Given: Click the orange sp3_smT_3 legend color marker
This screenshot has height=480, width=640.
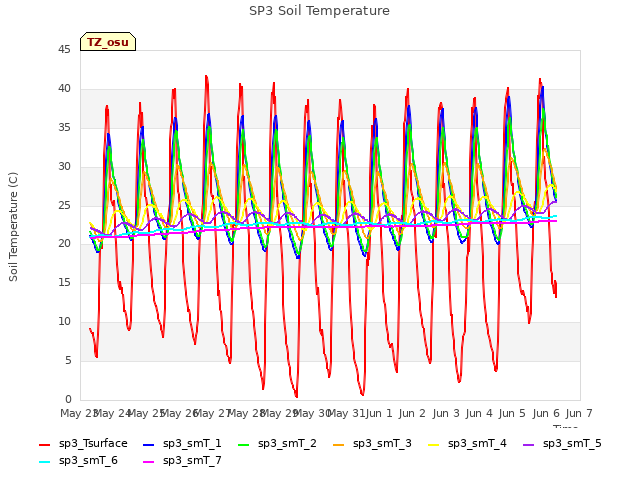Looking at the screenshot, I should [x=339, y=444].
